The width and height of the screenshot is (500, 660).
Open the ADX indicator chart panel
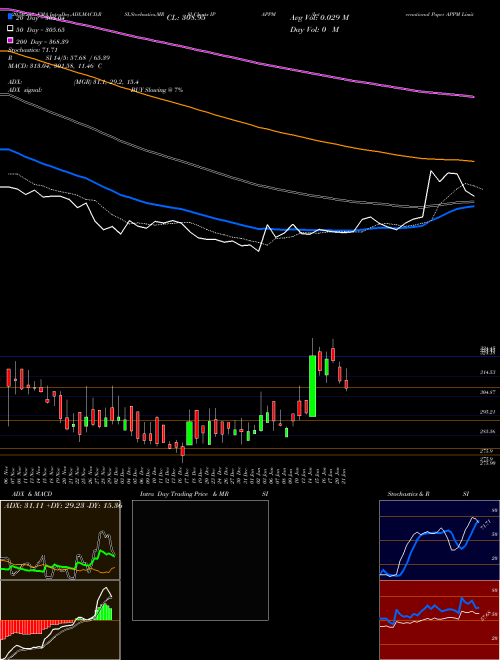coord(60,540)
